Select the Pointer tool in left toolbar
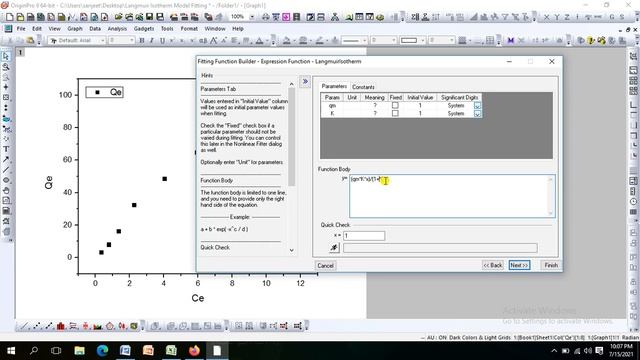 [x=6, y=56]
